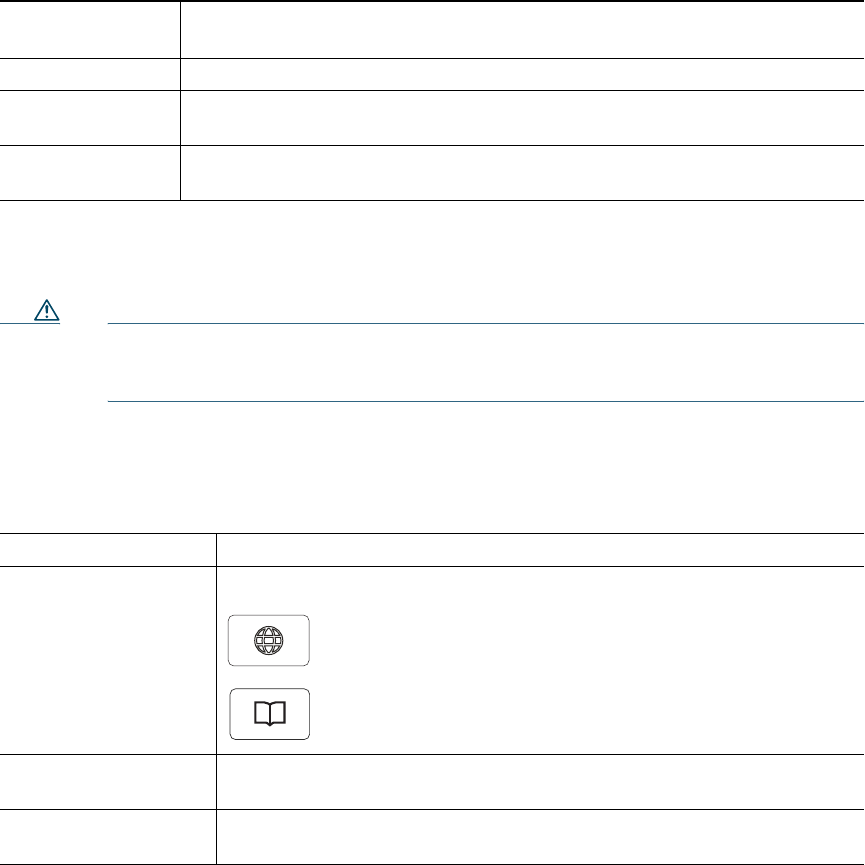Screen dimensions: 865x865
Task: Click first row left cell of upper table
Action: click(x=90, y=30)
